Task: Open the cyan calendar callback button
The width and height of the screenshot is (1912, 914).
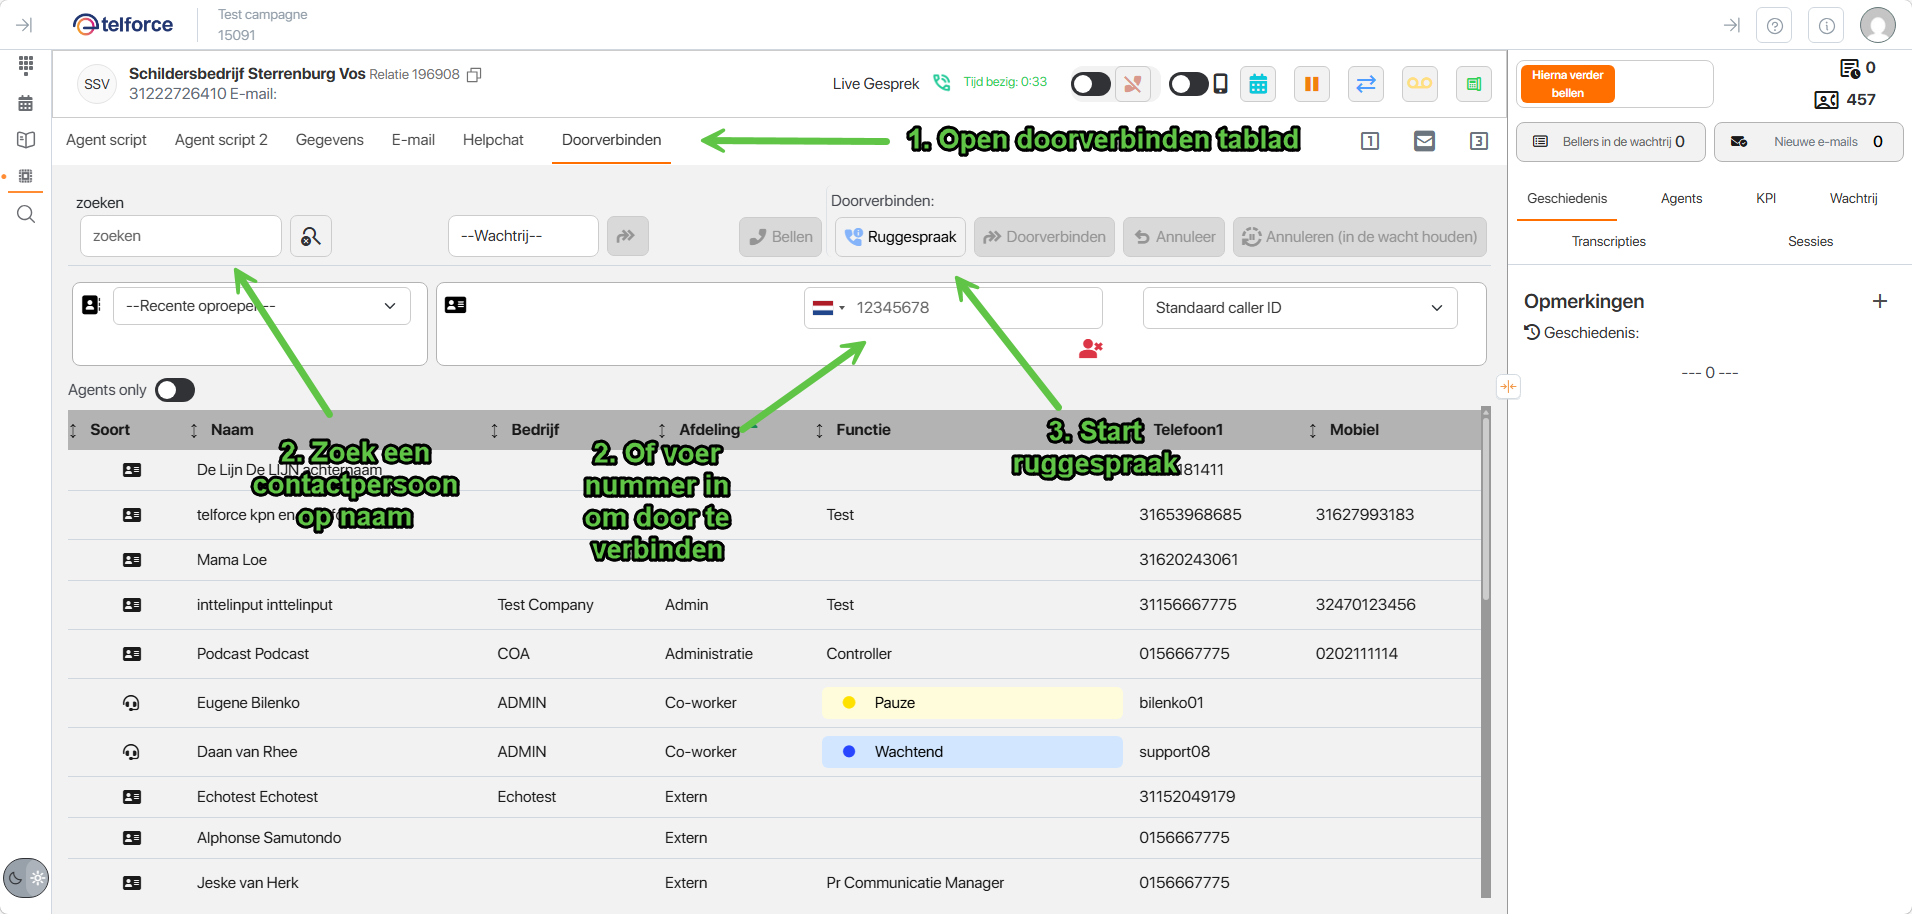Action: [x=1258, y=84]
